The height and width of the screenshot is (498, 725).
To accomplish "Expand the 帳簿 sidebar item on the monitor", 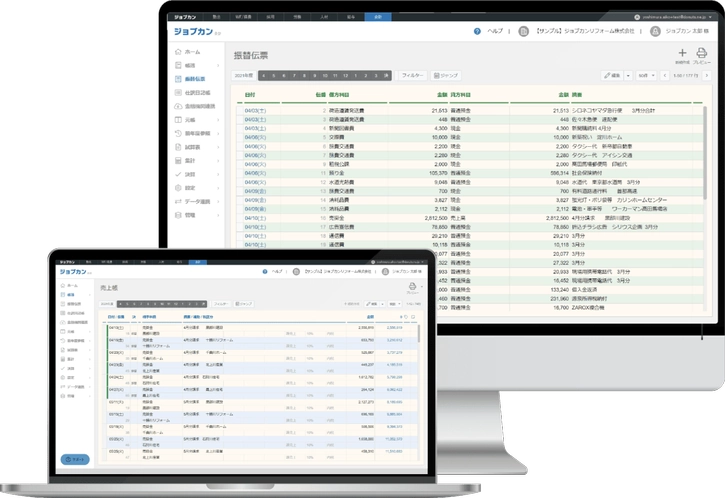I will click(218, 66).
